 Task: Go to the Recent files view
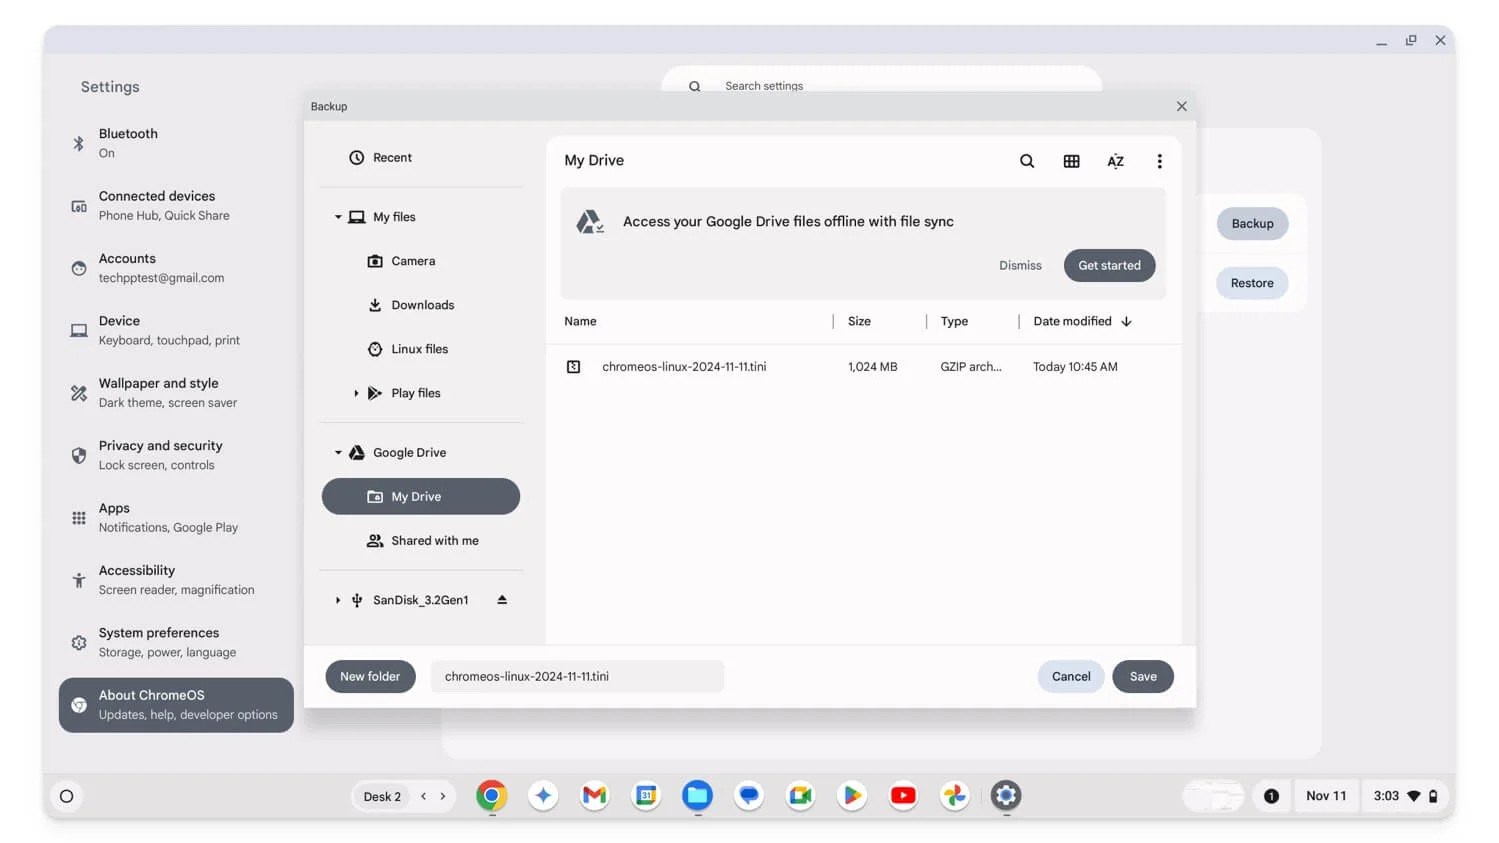pyautogui.click(x=392, y=158)
